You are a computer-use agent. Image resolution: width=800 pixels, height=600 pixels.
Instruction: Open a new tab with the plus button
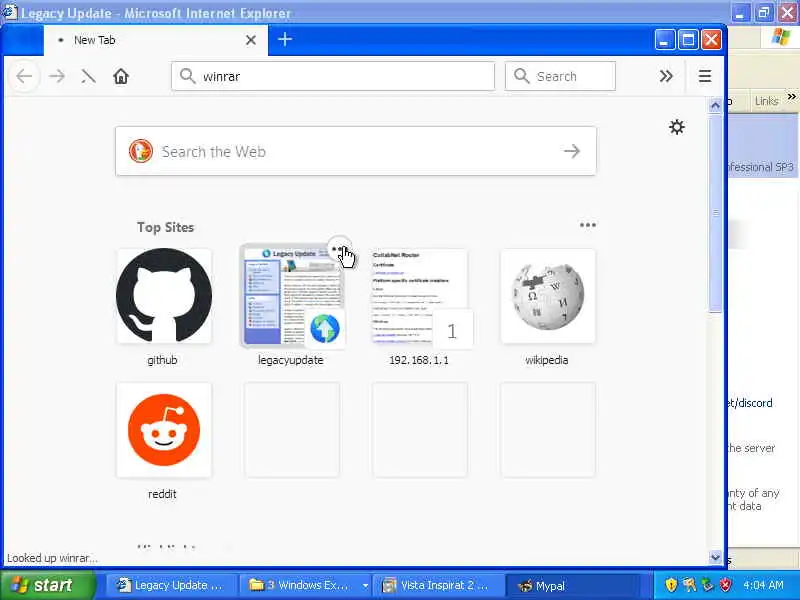tap(285, 39)
